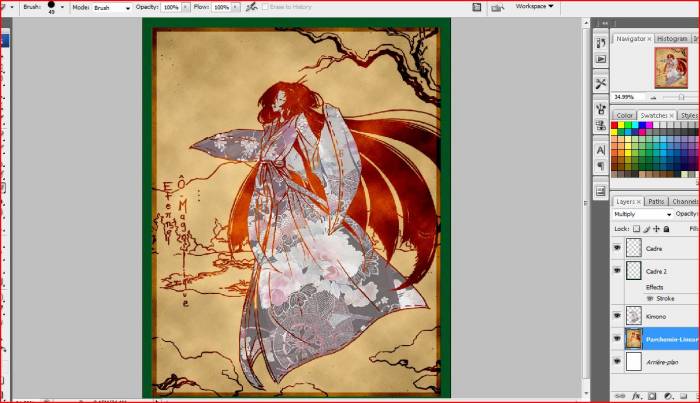Toggle lock position move icon

coord(656,229)
